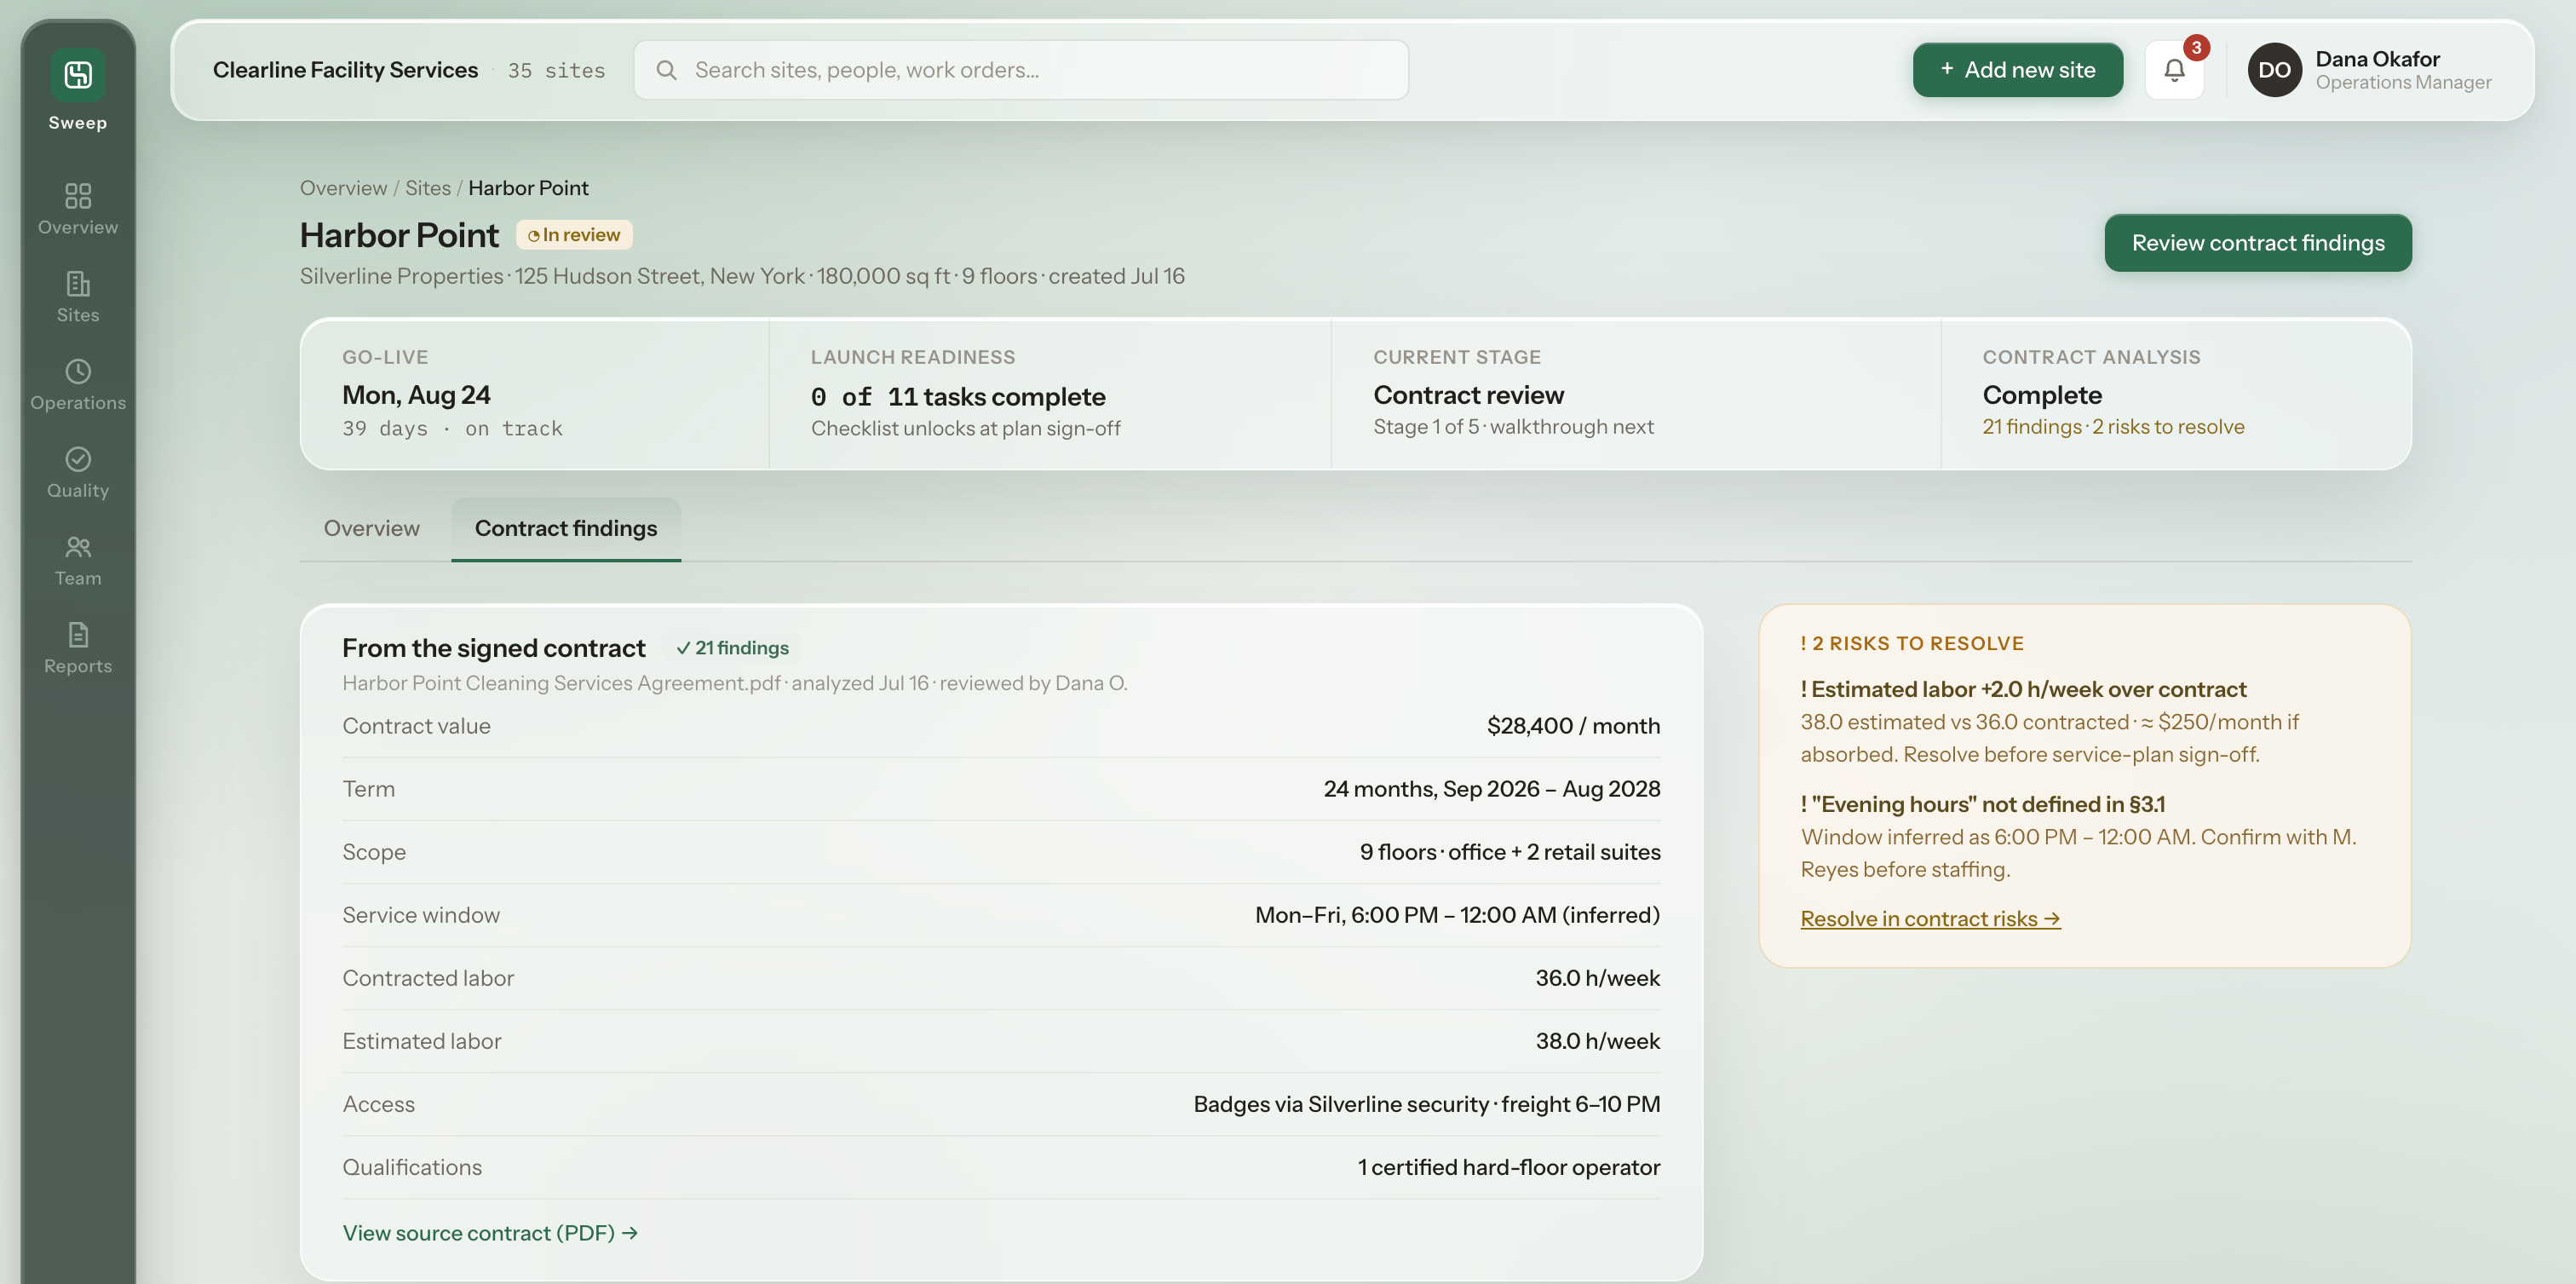Go to Overview in the sidebar
This screenshot has width=2576, height=1284.
78,209
